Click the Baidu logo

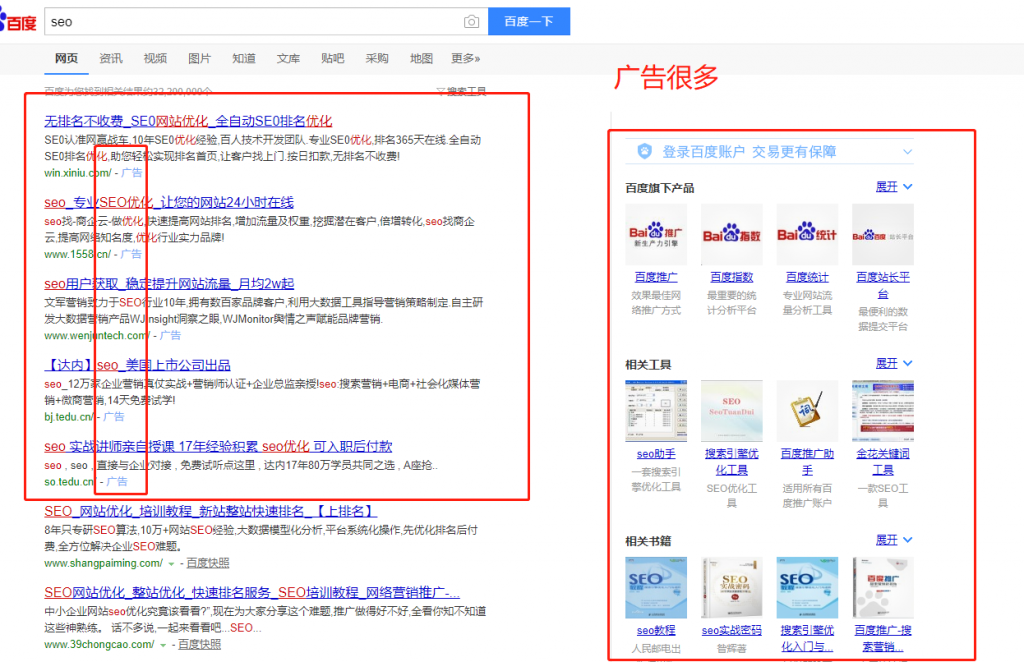click(18, 21)
